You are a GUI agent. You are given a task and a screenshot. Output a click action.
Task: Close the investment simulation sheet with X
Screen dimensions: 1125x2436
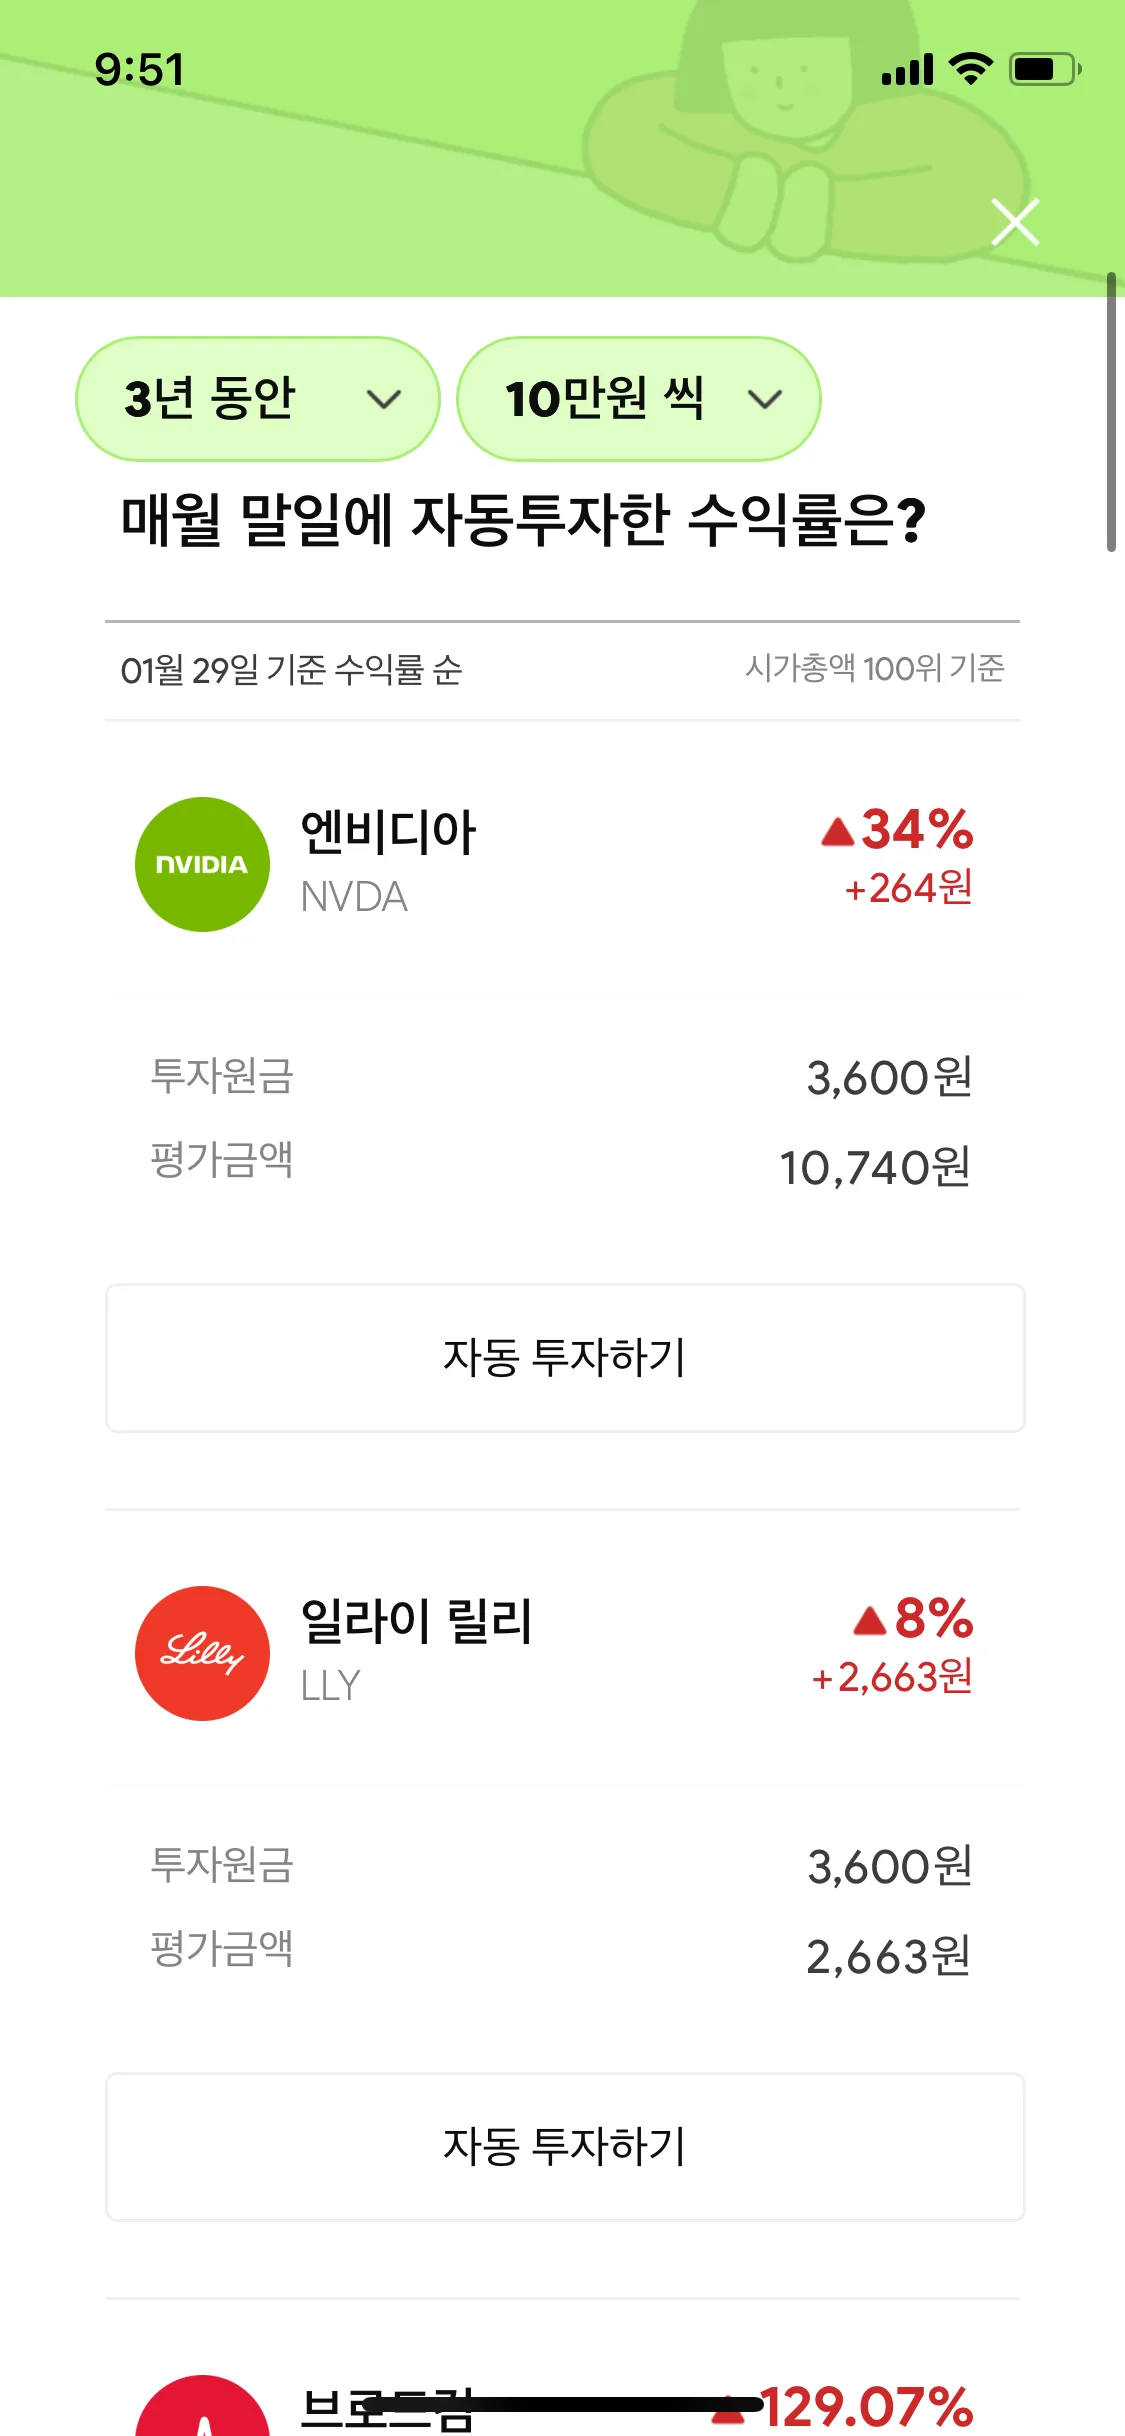pyautogui.click(x=1015, y=222)
